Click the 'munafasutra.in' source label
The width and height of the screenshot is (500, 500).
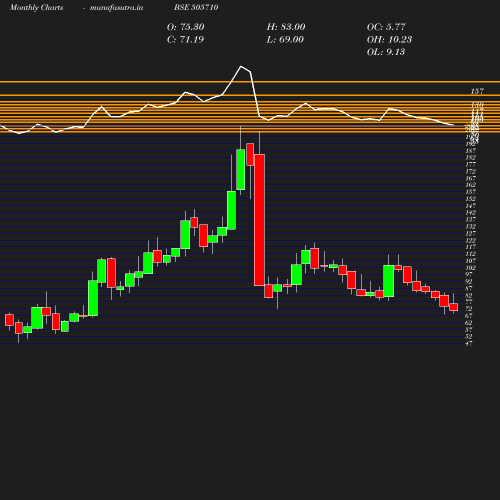click(116, 7)
